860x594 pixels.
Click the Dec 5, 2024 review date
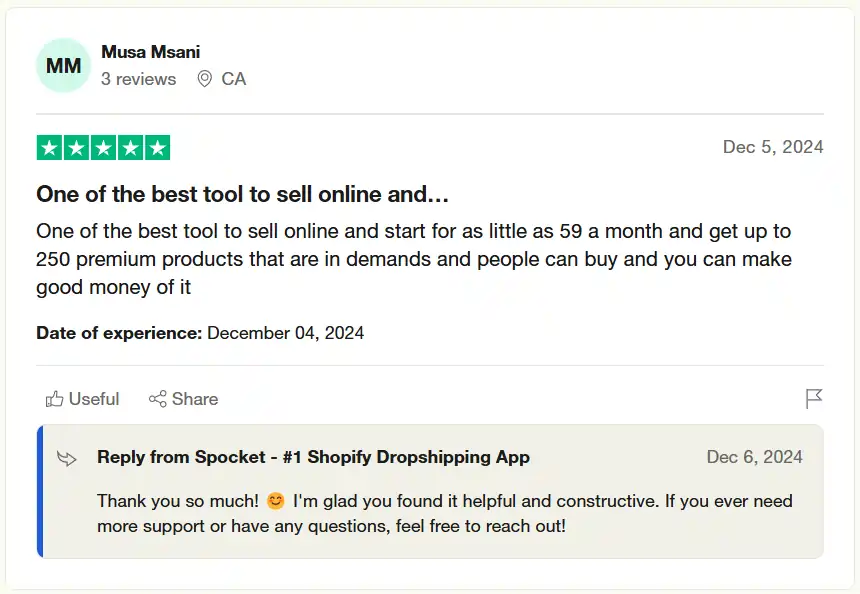tap(773, 147)
